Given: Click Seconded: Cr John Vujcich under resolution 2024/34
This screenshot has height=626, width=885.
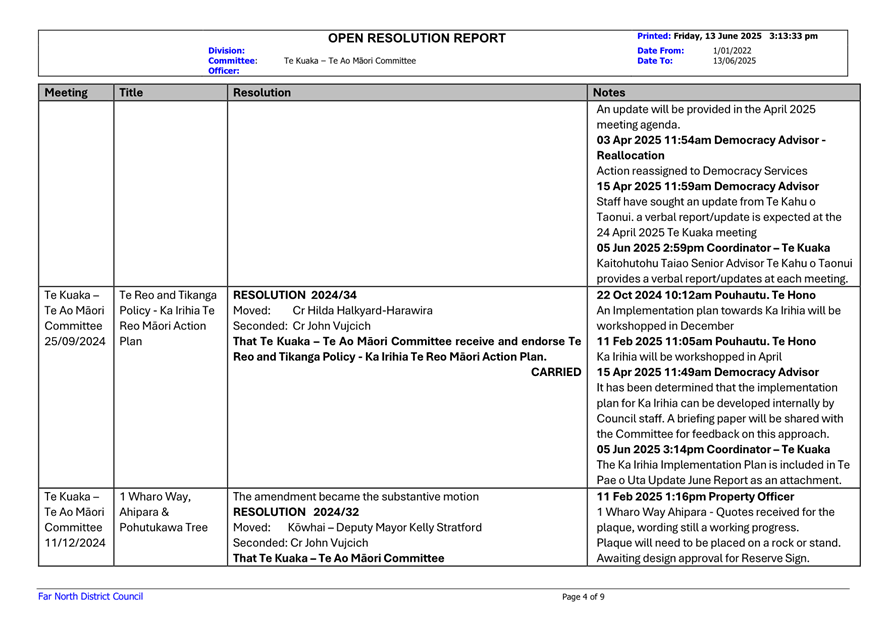Looking at the screenshot, I should tap(302, 326).
